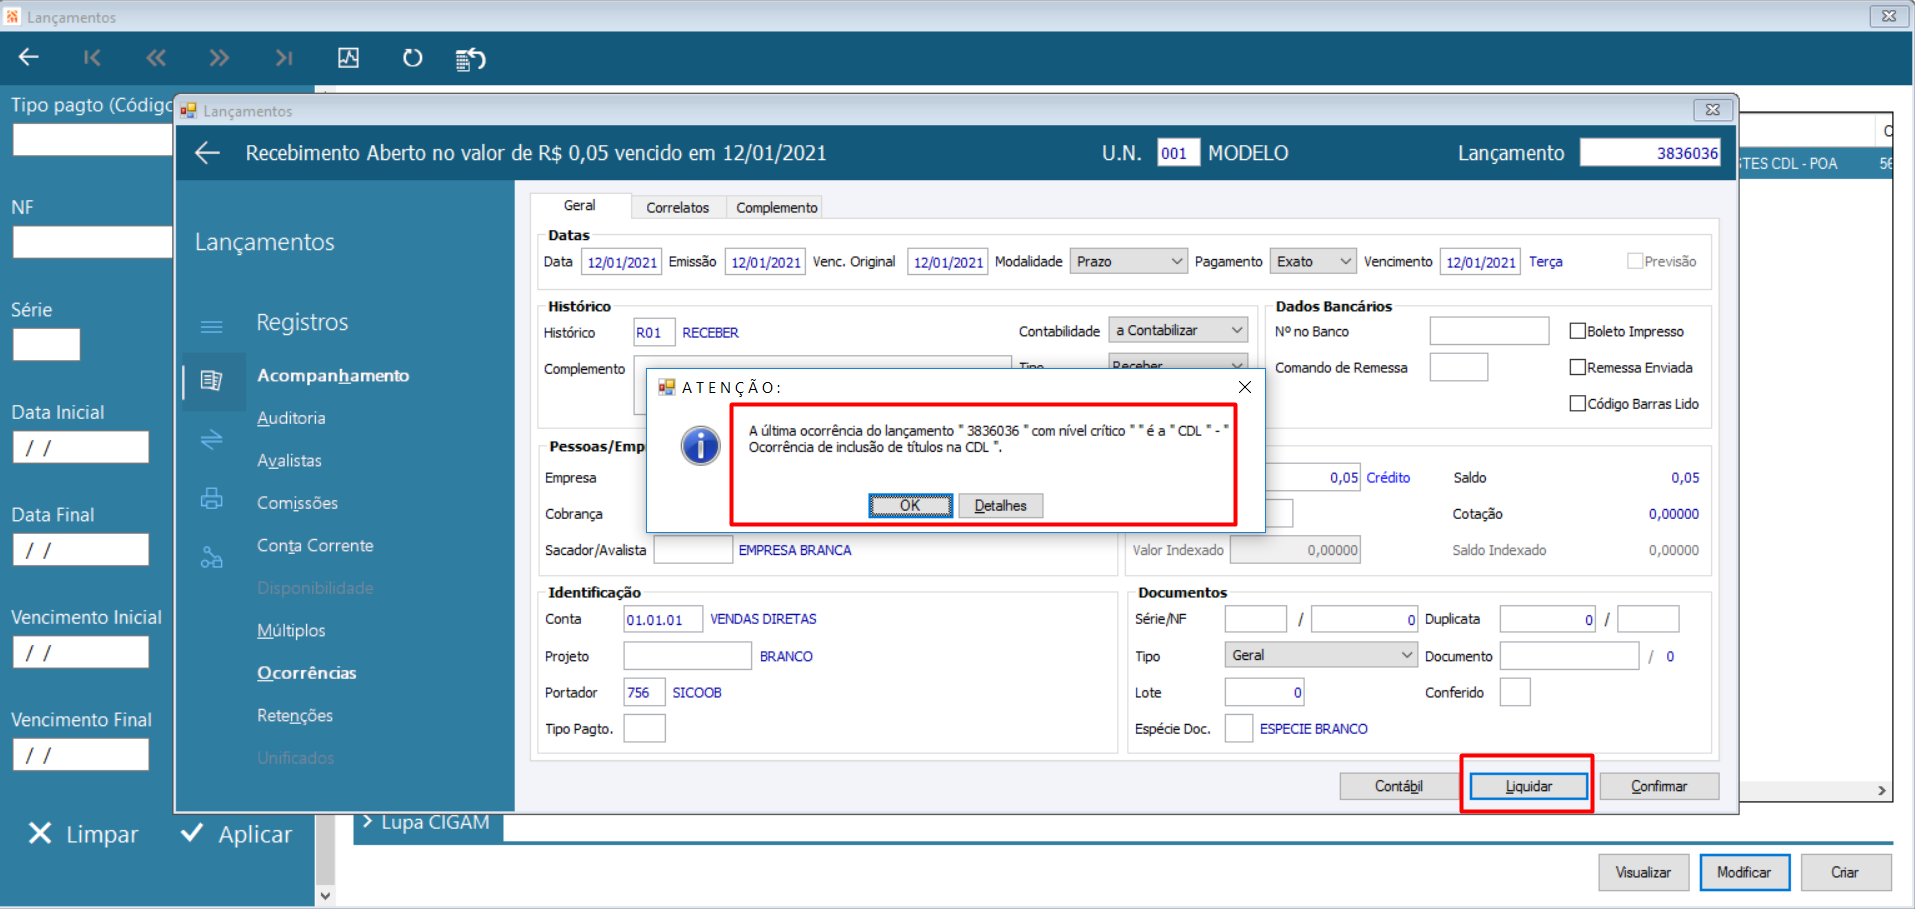The height and width of the screenshot is (909, 1915).
Task: Click the Conta code field
Action: [x=663, y=619]
